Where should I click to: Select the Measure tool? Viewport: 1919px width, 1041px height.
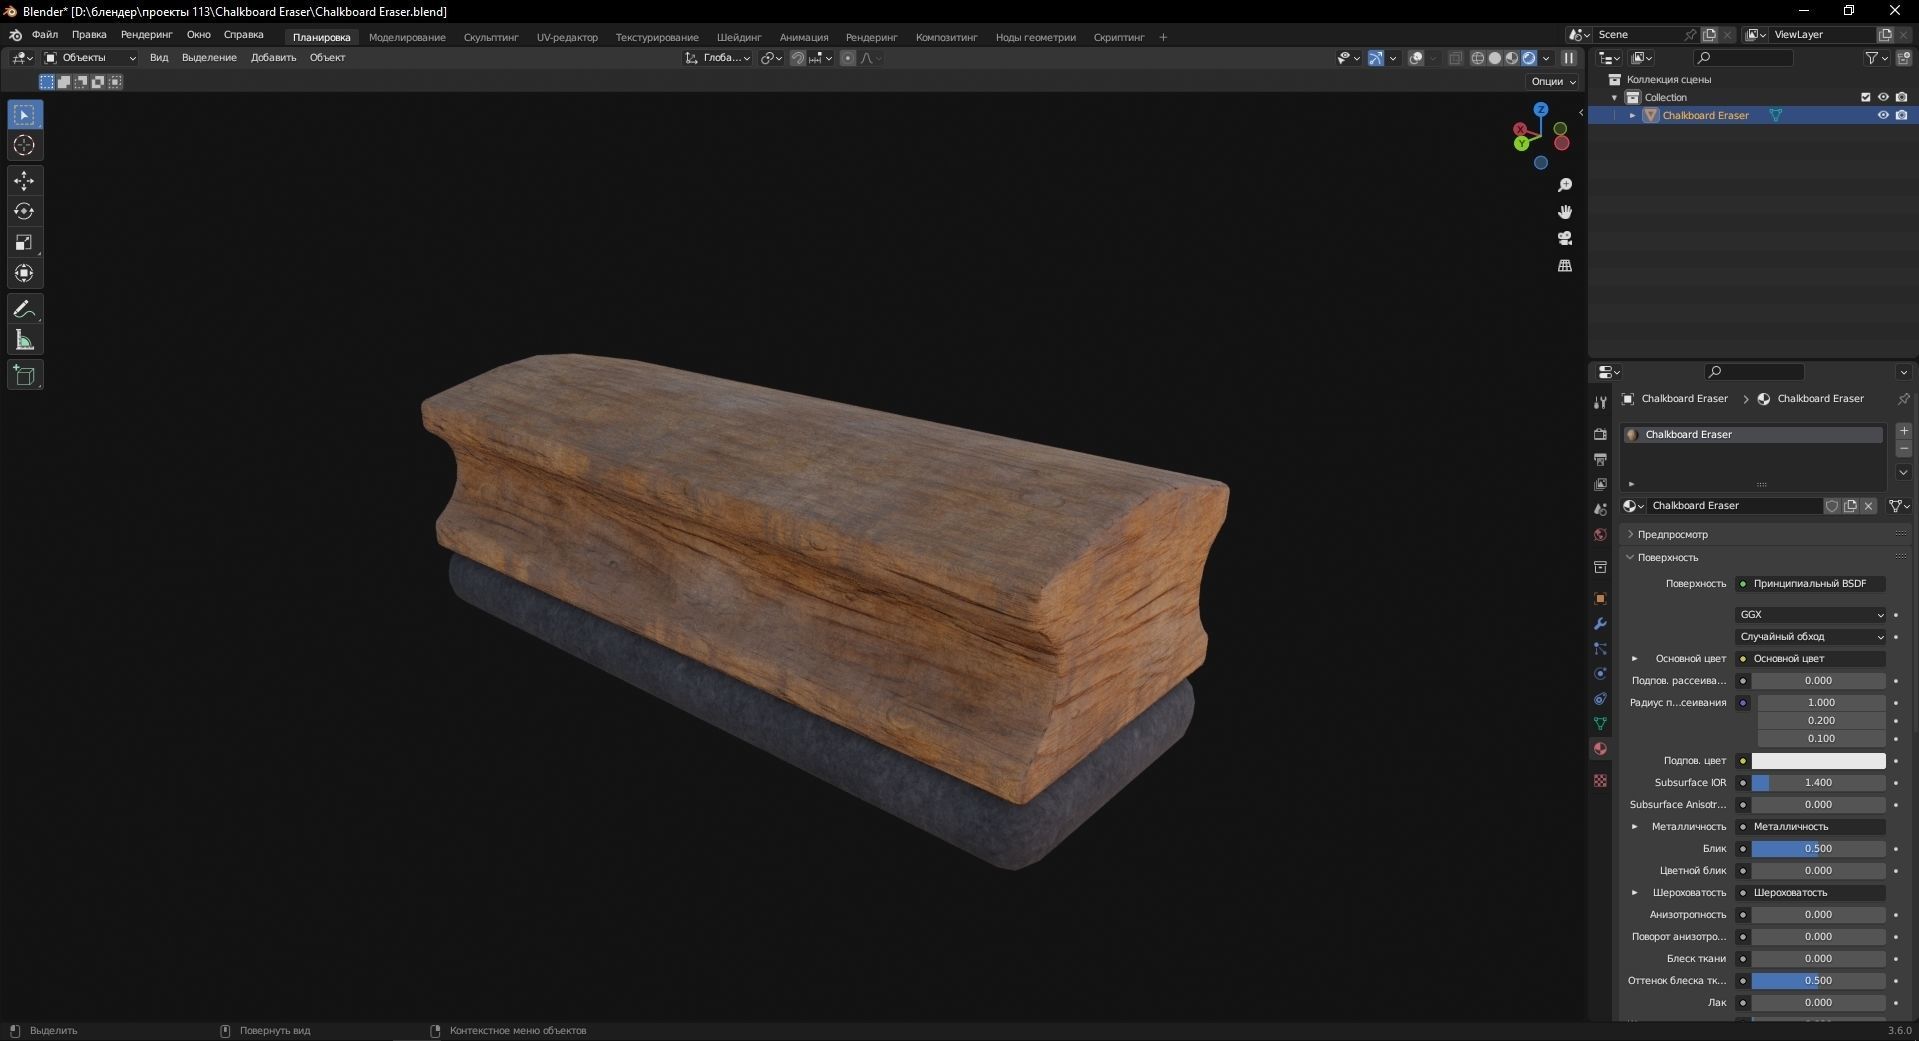click(x=25, y=341)
